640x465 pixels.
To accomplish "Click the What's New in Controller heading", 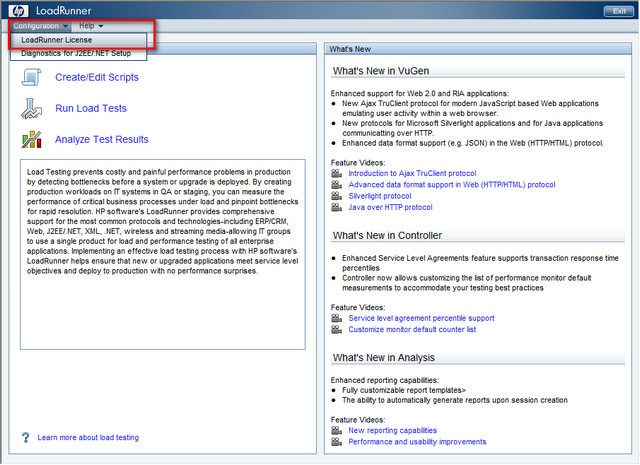I will [x=387, y=236].
